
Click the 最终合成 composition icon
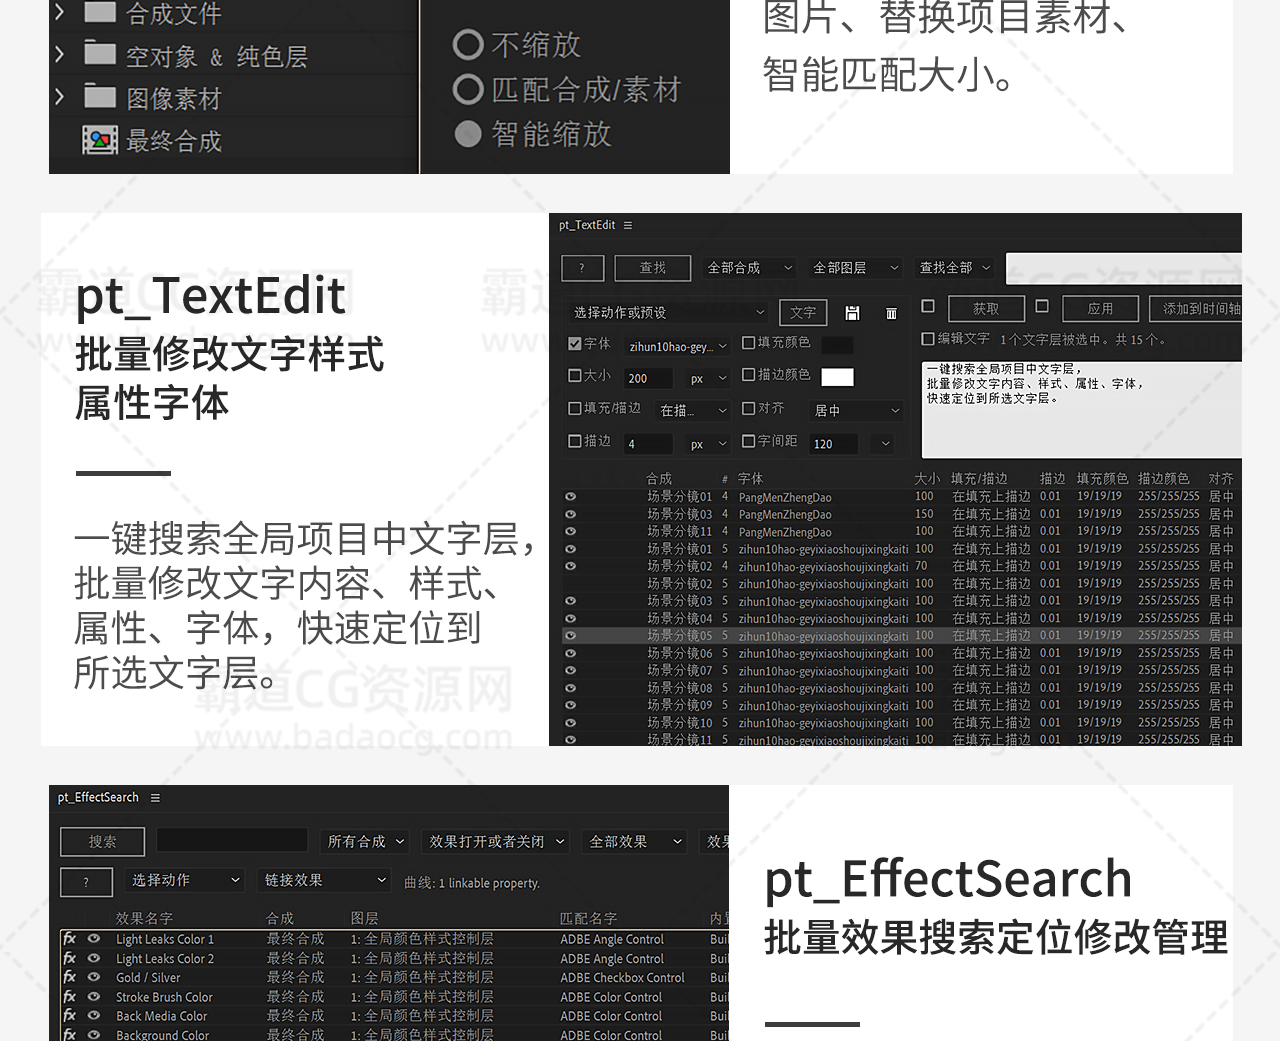[x=100, y=141]
